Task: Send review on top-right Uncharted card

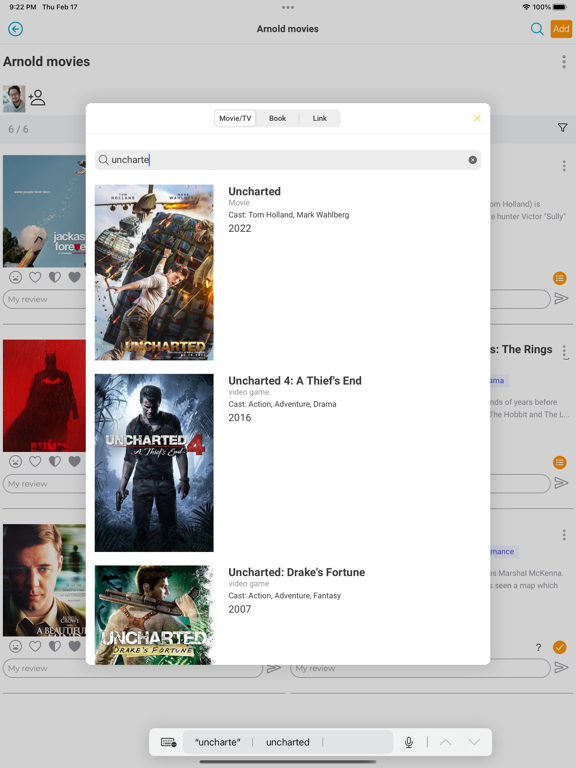Action: click(561, 298)
